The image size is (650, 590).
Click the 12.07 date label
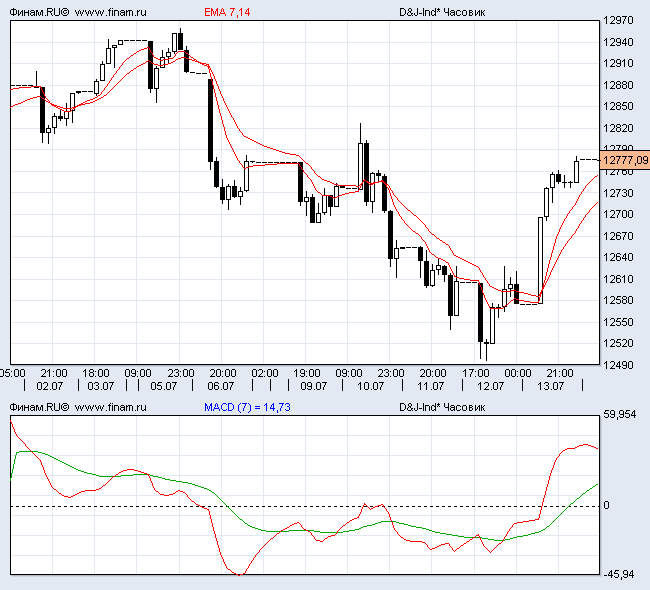pos(490,386)
